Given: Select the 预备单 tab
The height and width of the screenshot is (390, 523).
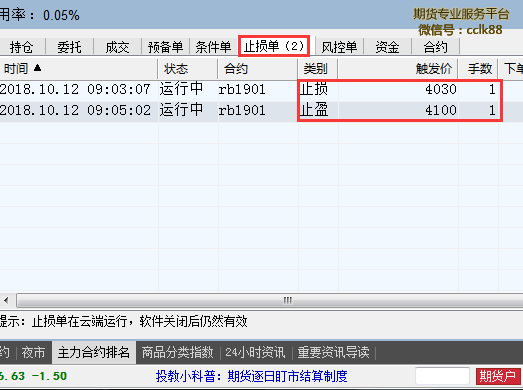Looking at the screenshot, I should coord(165,47).
